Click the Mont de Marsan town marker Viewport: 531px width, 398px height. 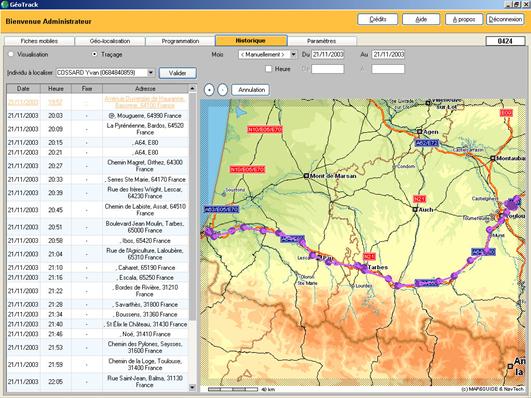pyautogui.click(x=306, y=176)
